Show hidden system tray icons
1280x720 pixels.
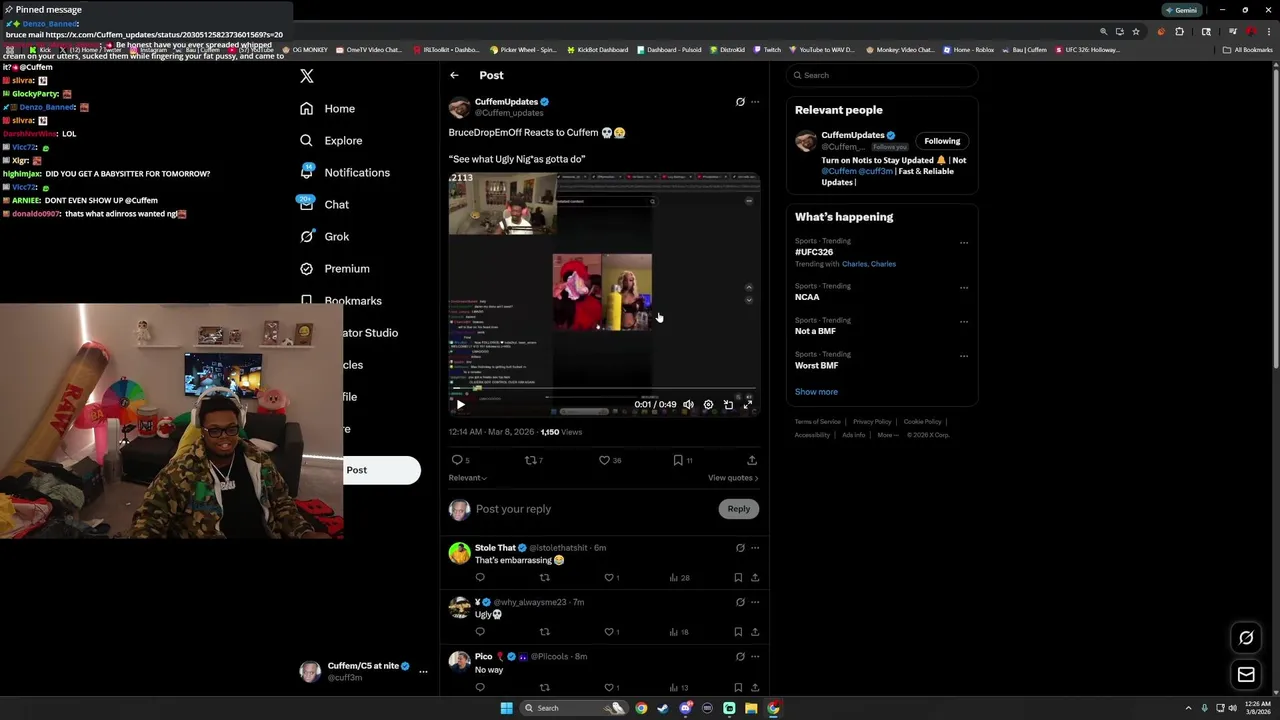tap(1188, 708)
